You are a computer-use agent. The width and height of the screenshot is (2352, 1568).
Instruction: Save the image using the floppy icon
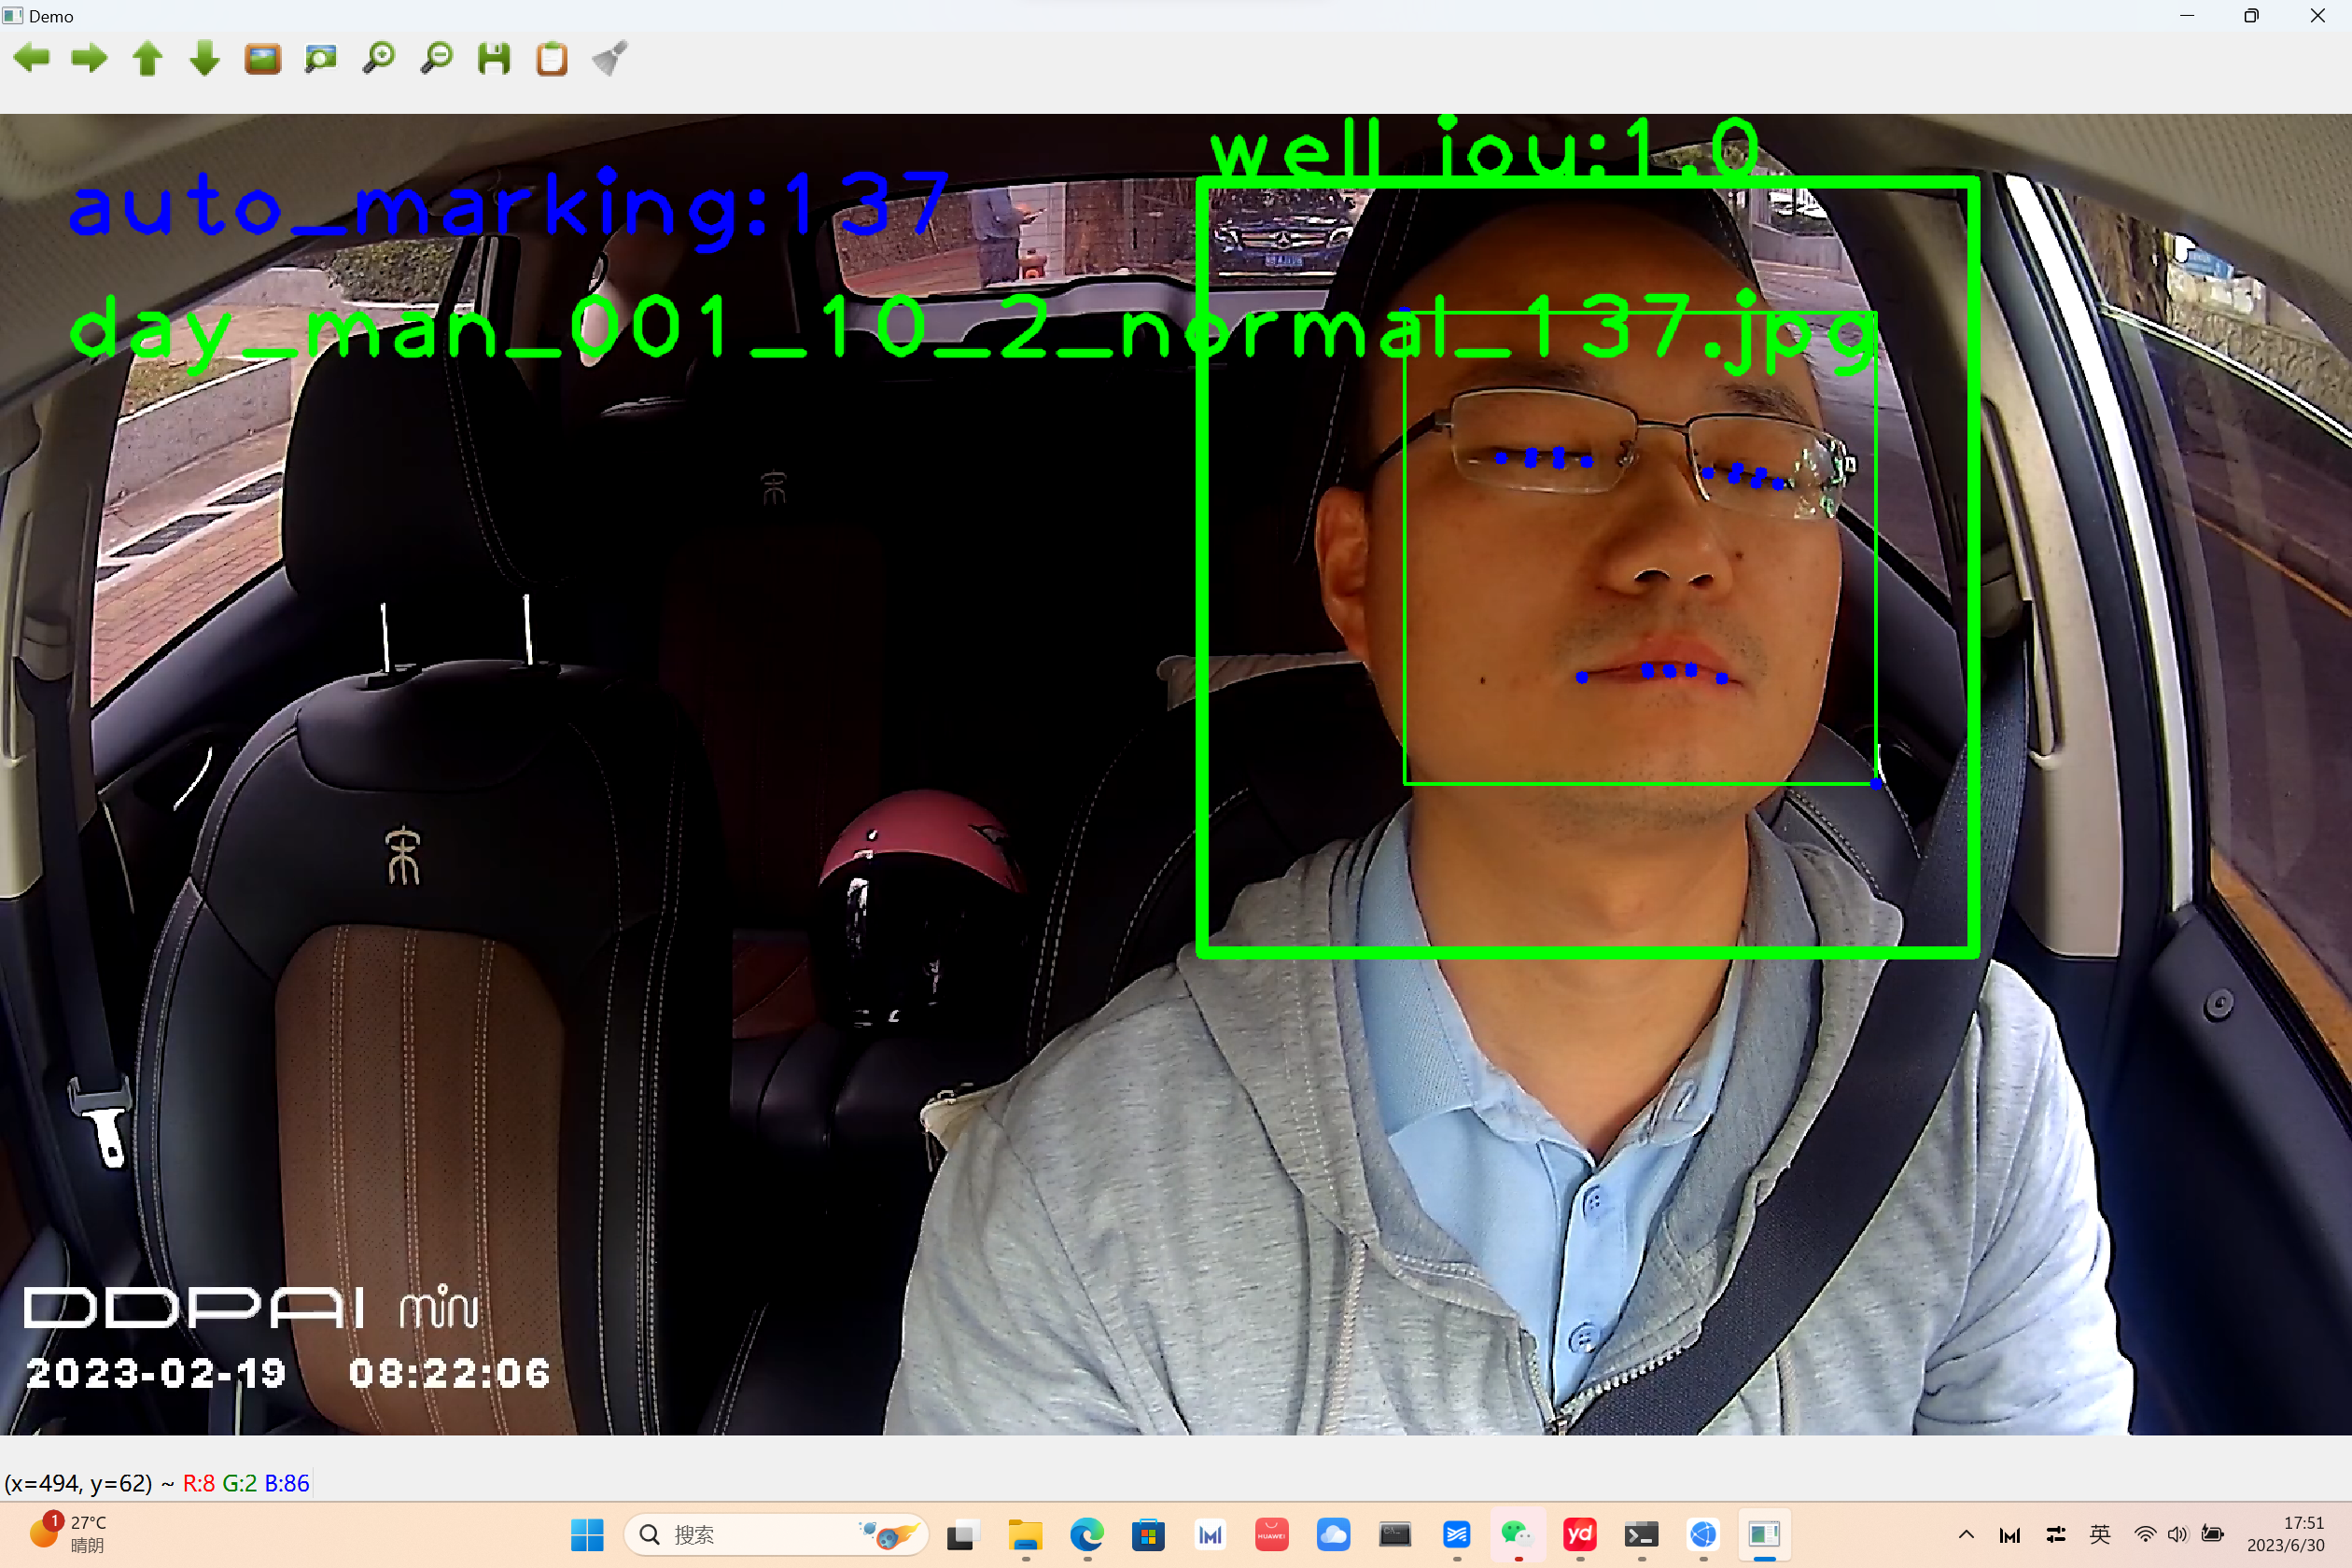pyautogui.click(x=494, y=58)
